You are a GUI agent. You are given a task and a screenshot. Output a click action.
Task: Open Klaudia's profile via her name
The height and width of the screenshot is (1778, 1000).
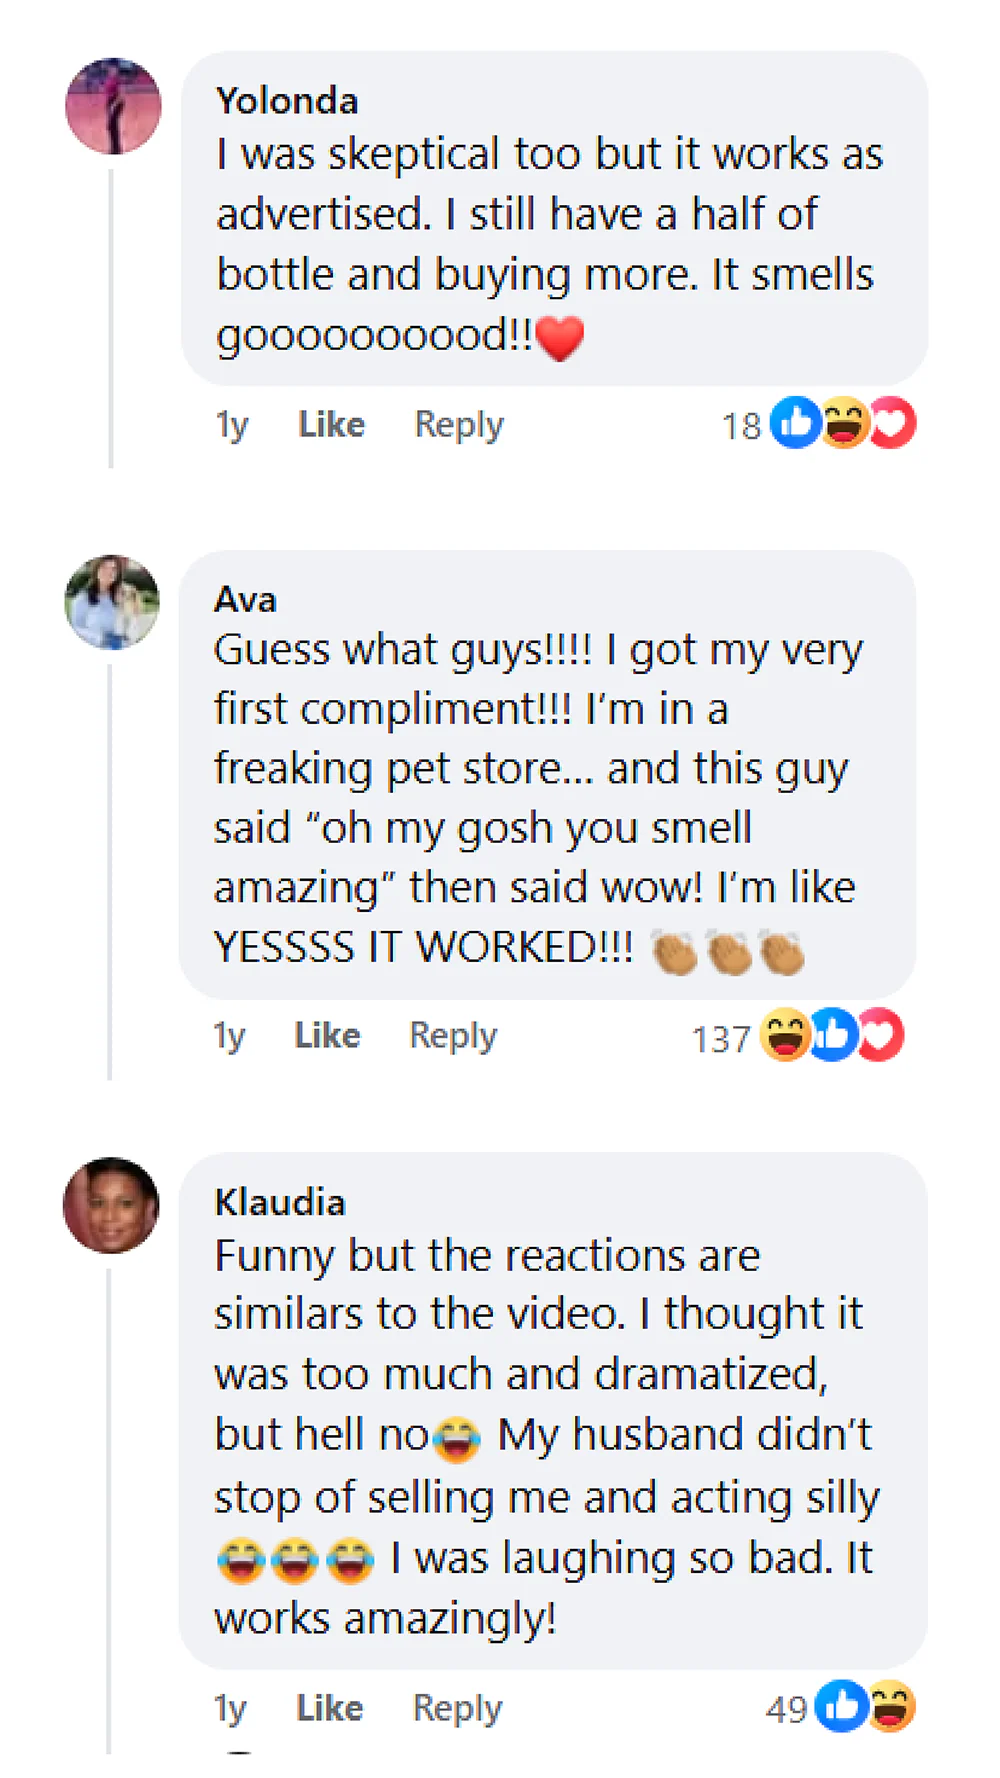[x=280, y=1202]
